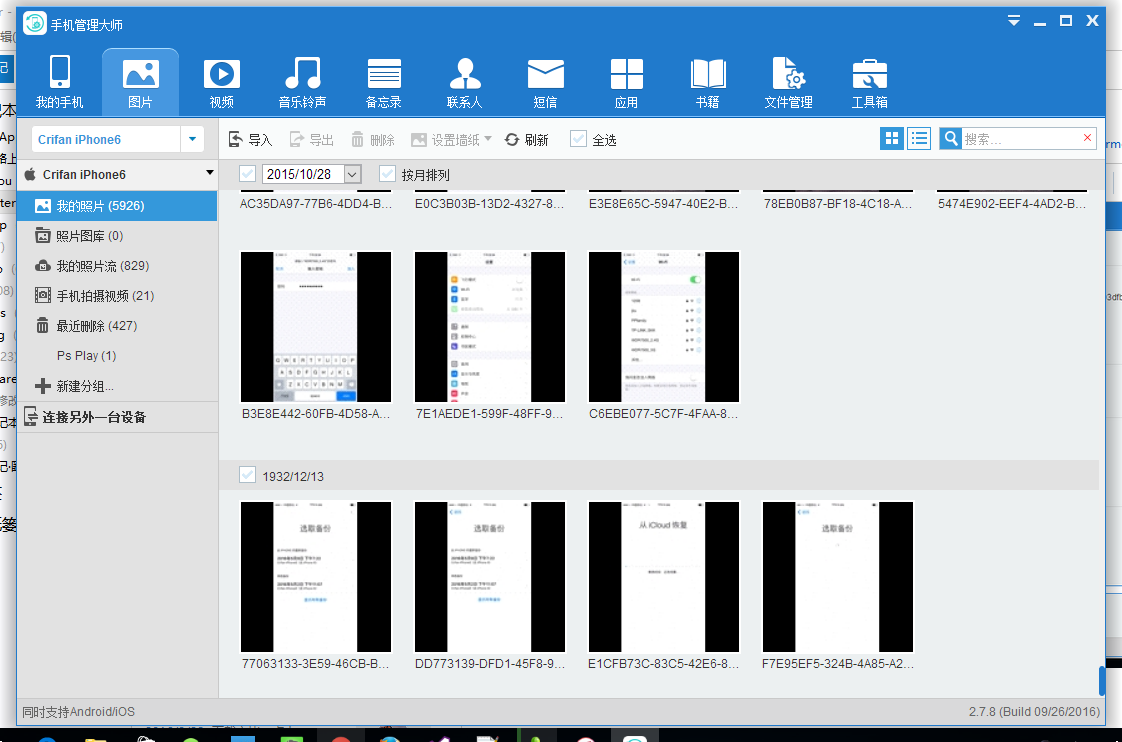Open the 备忘录 notes section

384,82
